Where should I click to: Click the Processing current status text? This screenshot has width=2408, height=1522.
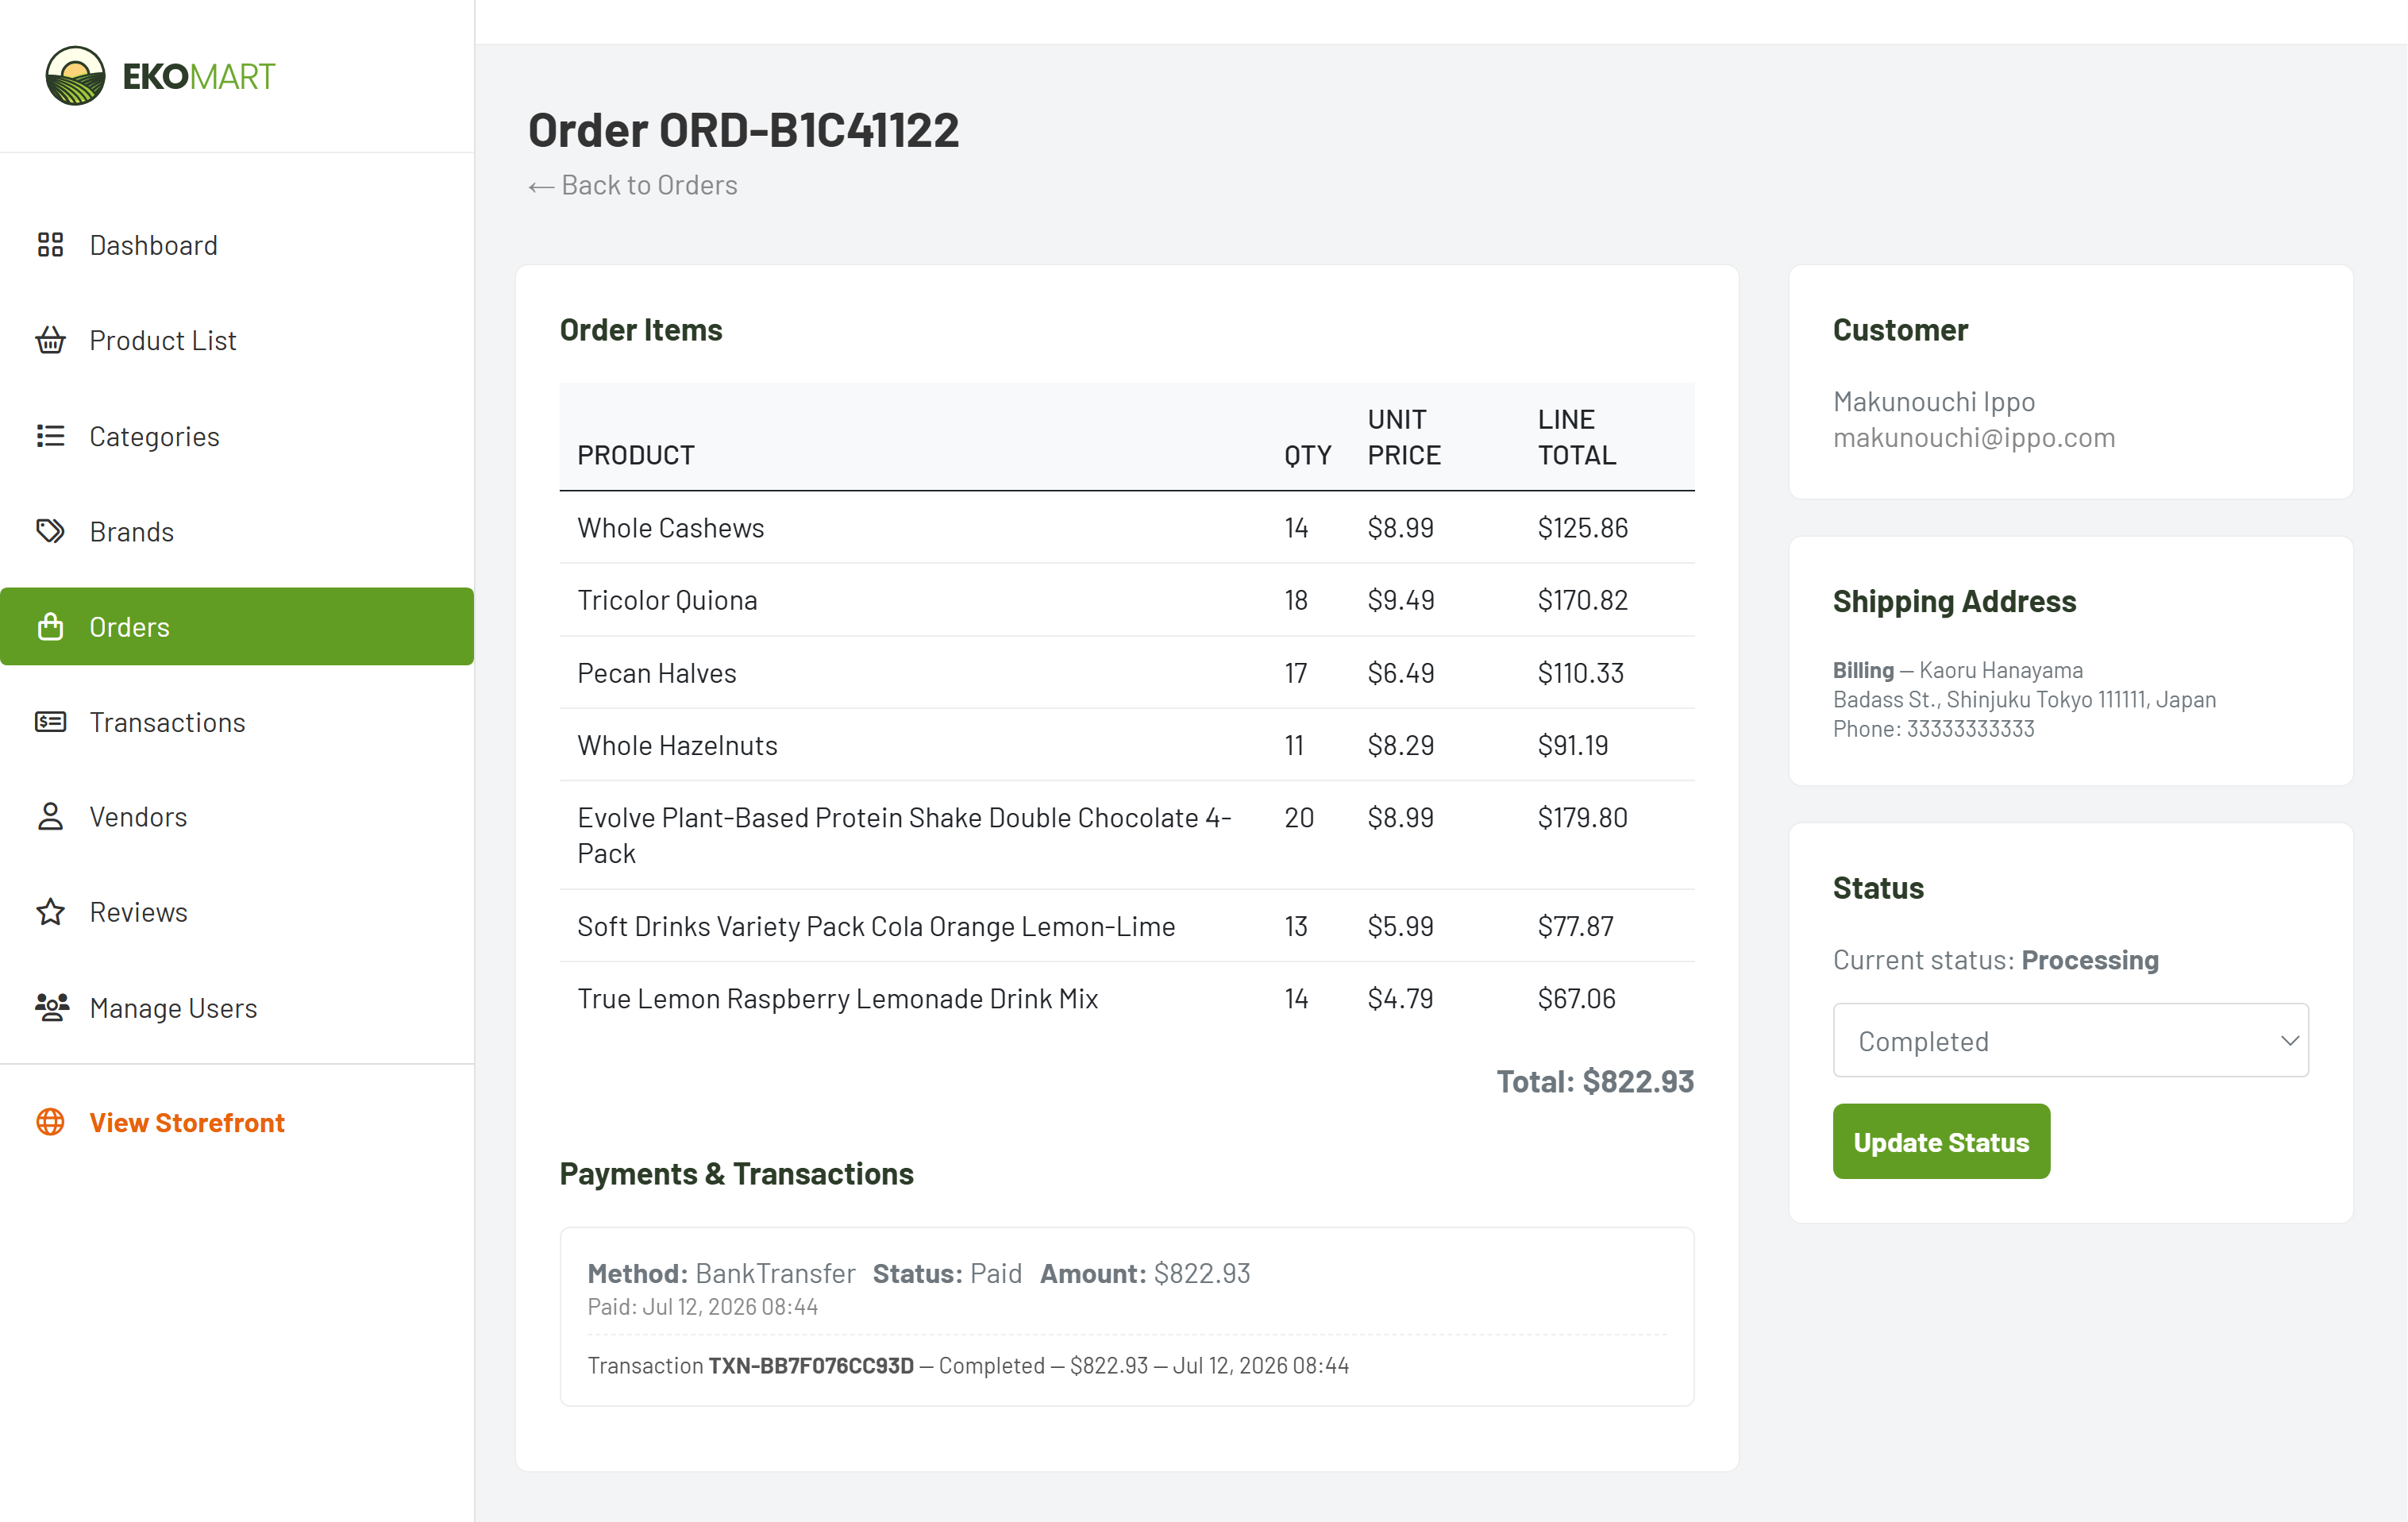click(2090, 960)
